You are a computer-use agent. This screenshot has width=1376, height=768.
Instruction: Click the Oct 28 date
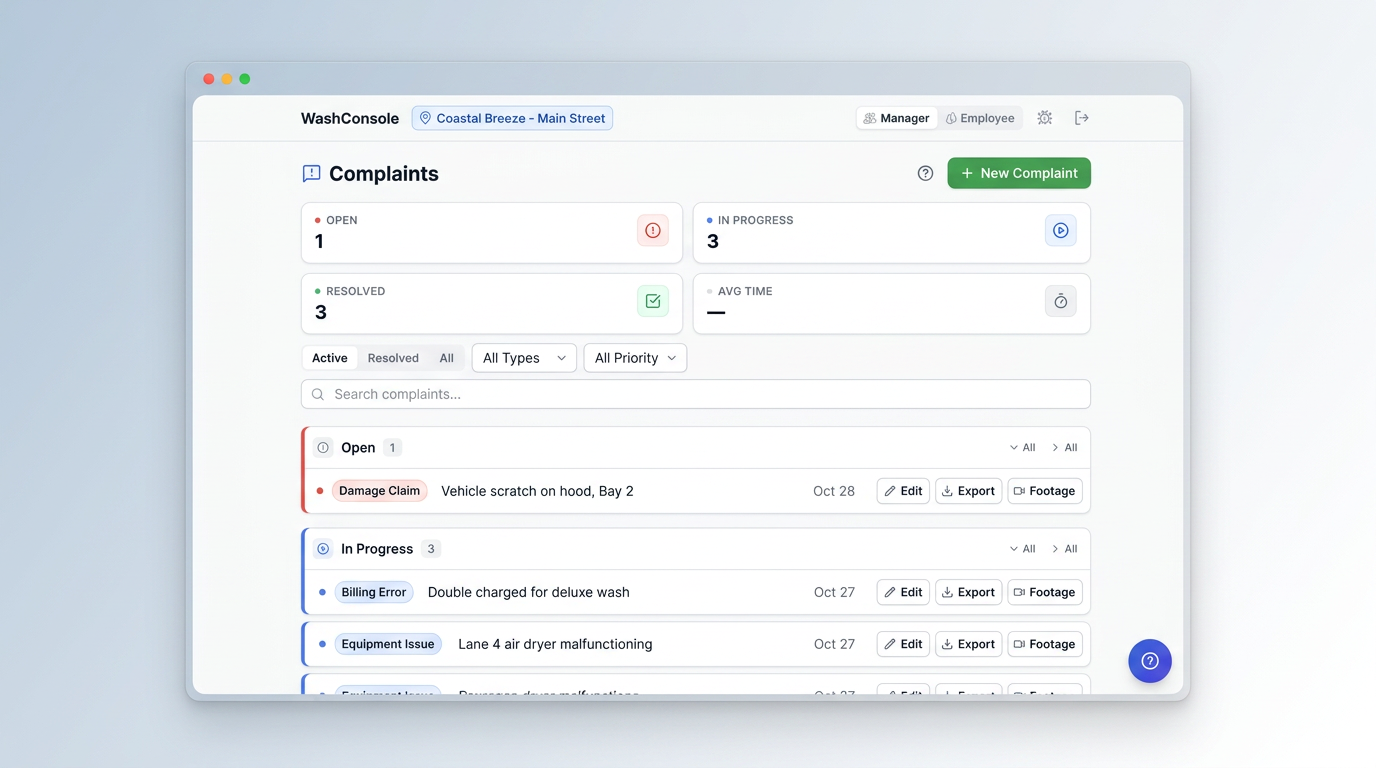click(x=834, y=491)
